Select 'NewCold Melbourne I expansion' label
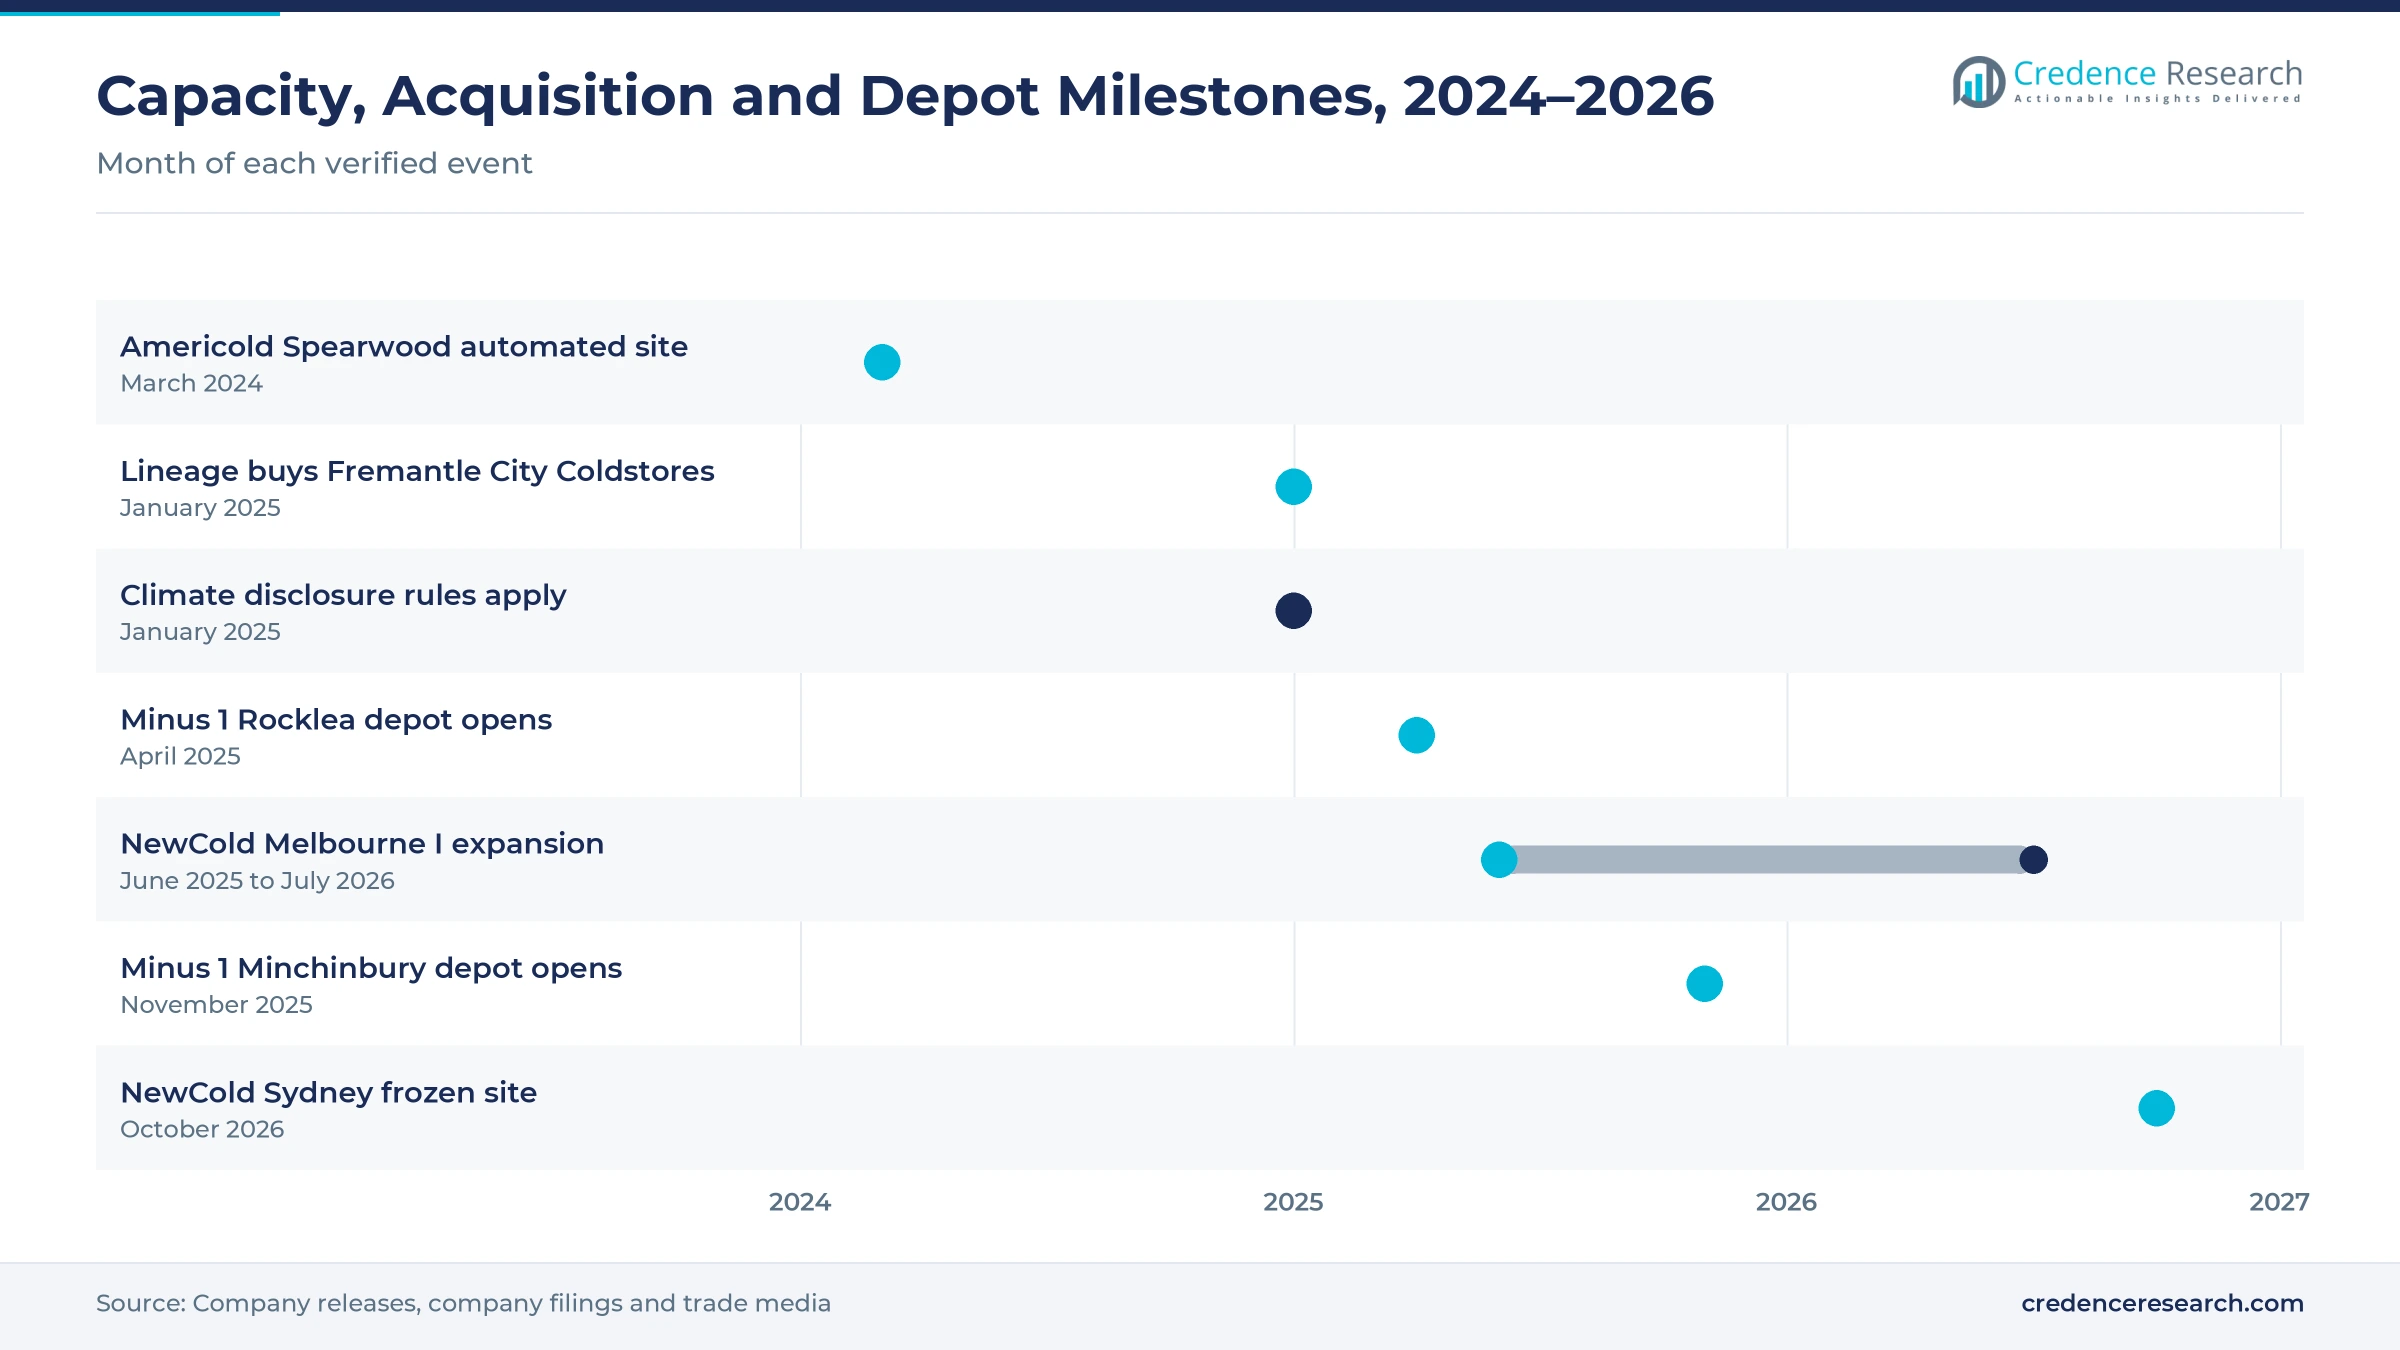The image size is (2400, 1350). [362, 844]
